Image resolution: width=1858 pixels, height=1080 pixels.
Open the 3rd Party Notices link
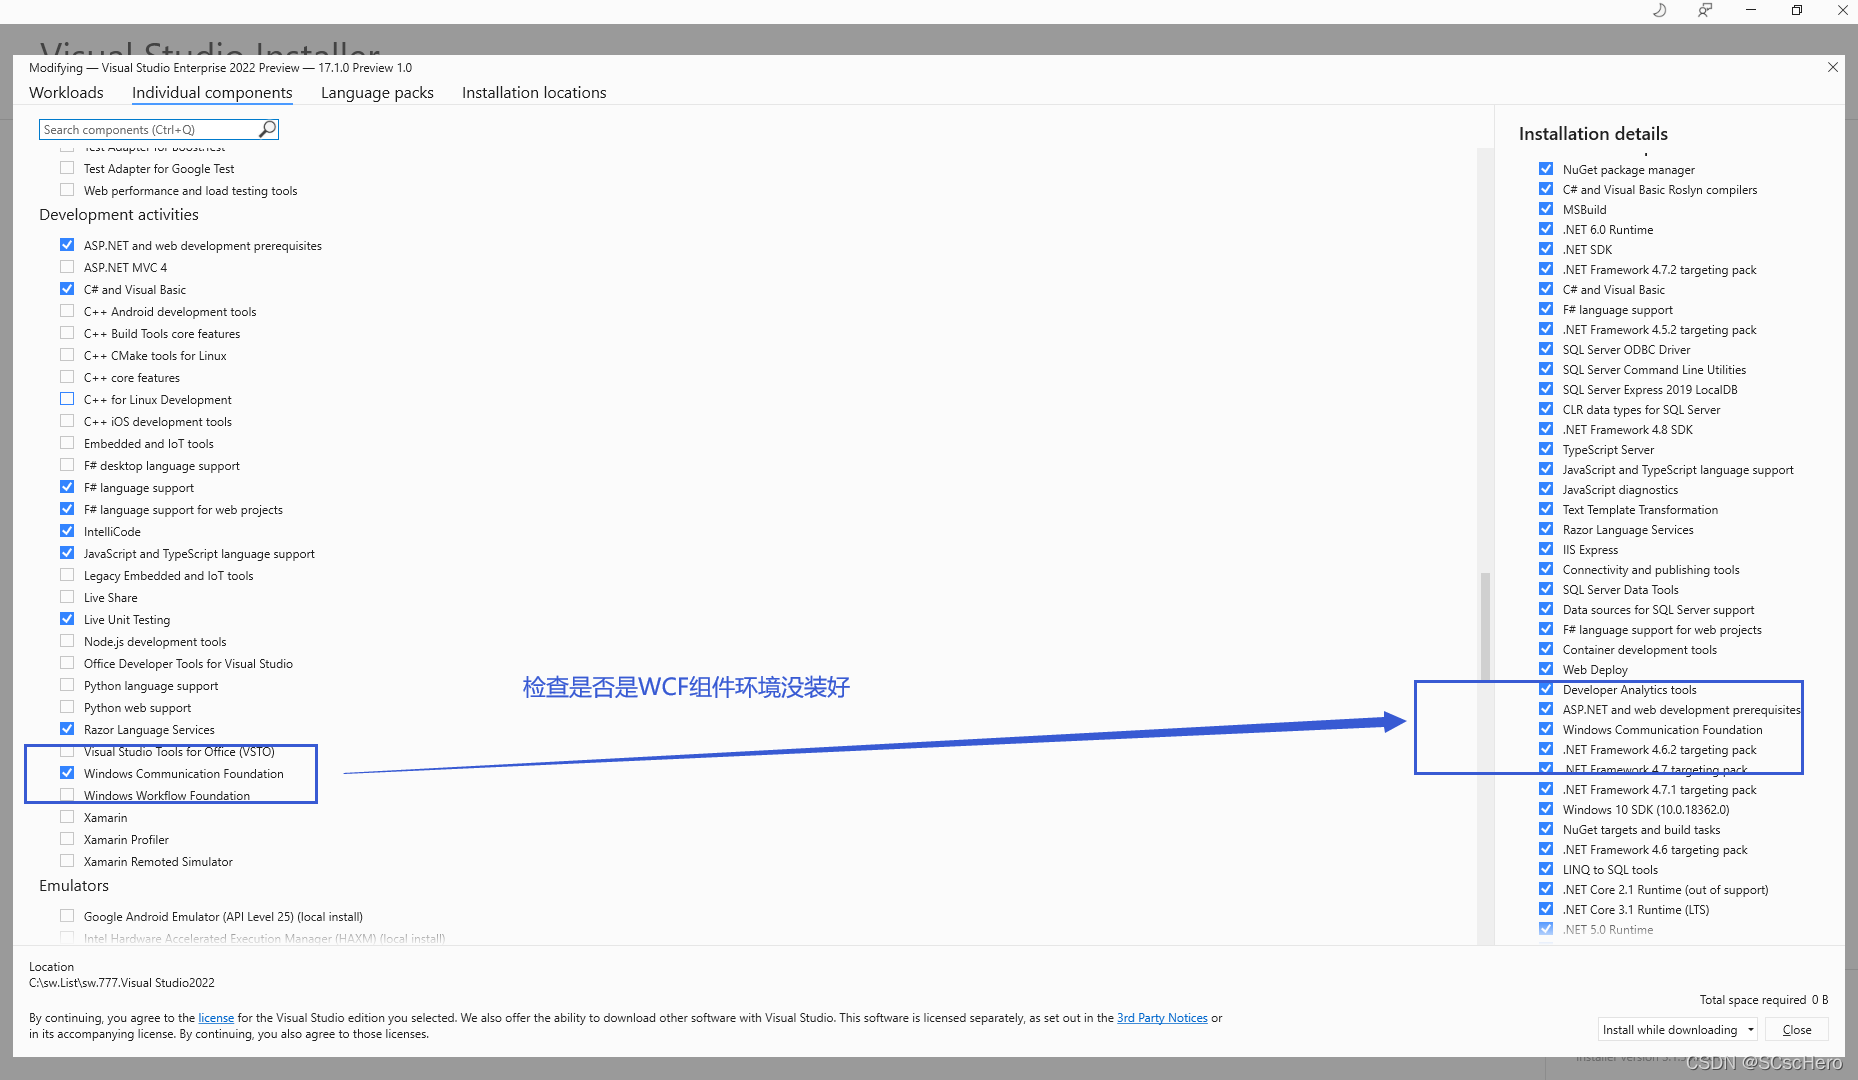point(1162,1018)
